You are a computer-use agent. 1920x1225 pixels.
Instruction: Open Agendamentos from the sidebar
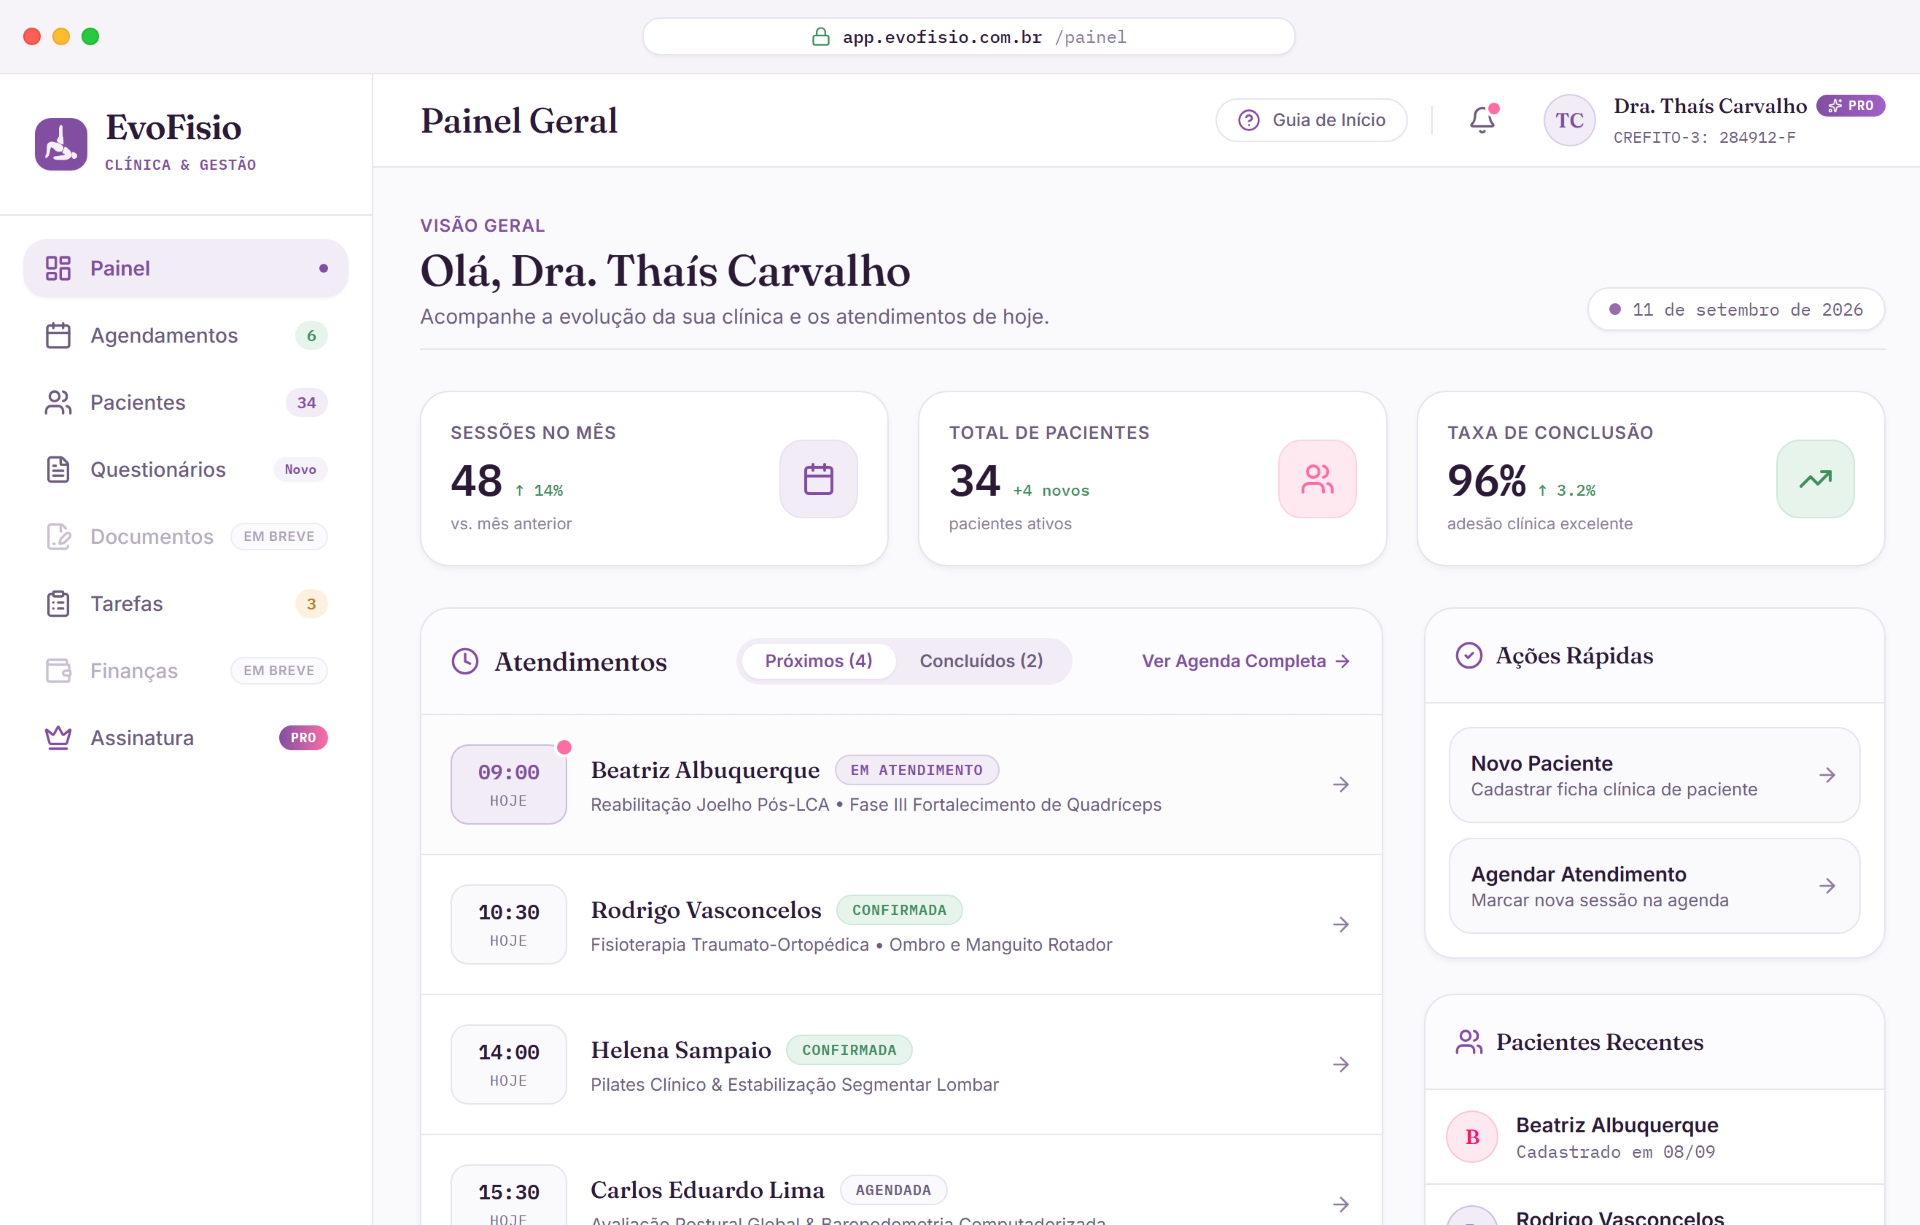click(x=186, y=335)
